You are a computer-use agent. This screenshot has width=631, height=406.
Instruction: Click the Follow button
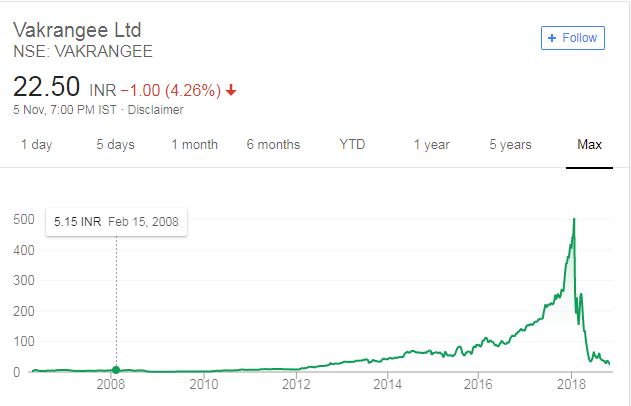[573, 38]
